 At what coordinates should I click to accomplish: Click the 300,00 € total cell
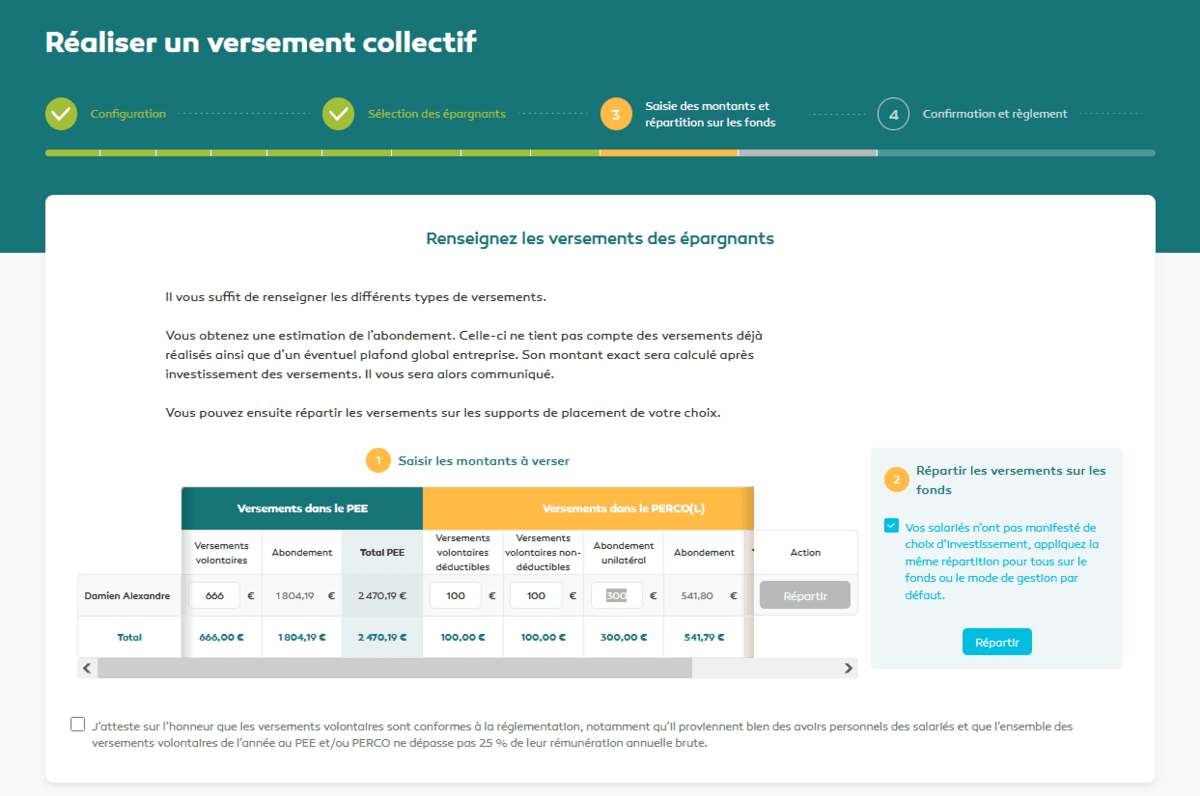(623, 637)
